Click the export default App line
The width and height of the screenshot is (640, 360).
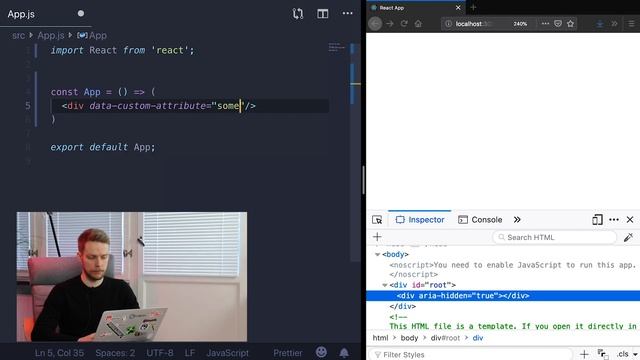click(x=103, y=147)
